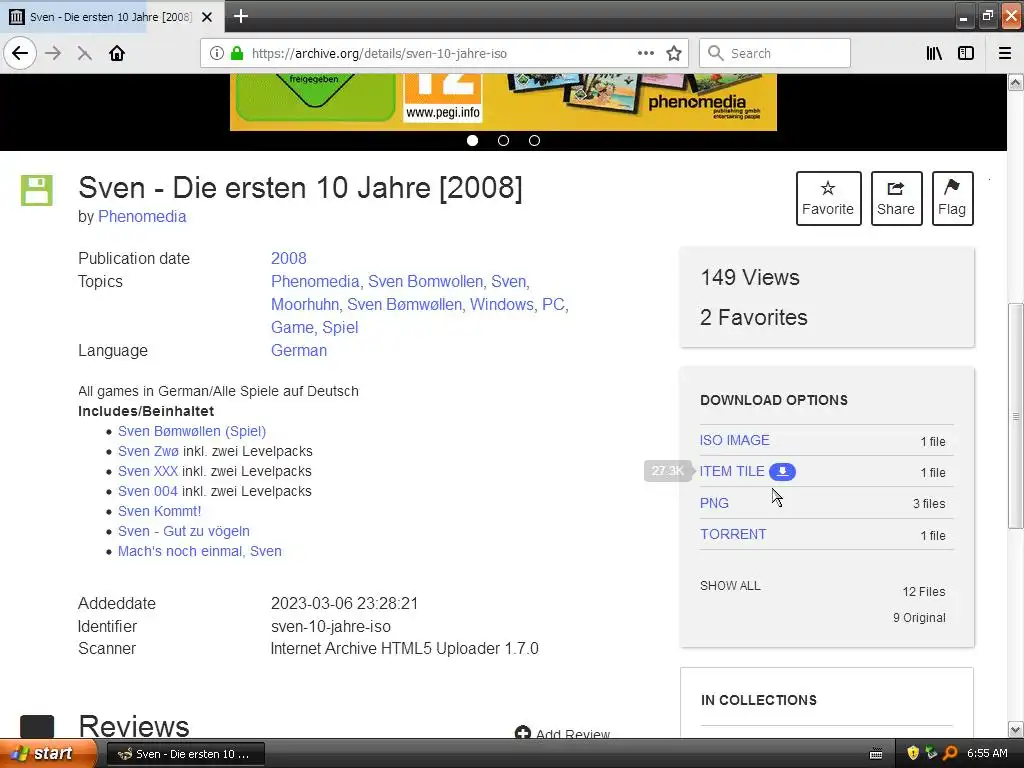Stop loading the page
1024x768 pixels.
(x=84, y=53)
